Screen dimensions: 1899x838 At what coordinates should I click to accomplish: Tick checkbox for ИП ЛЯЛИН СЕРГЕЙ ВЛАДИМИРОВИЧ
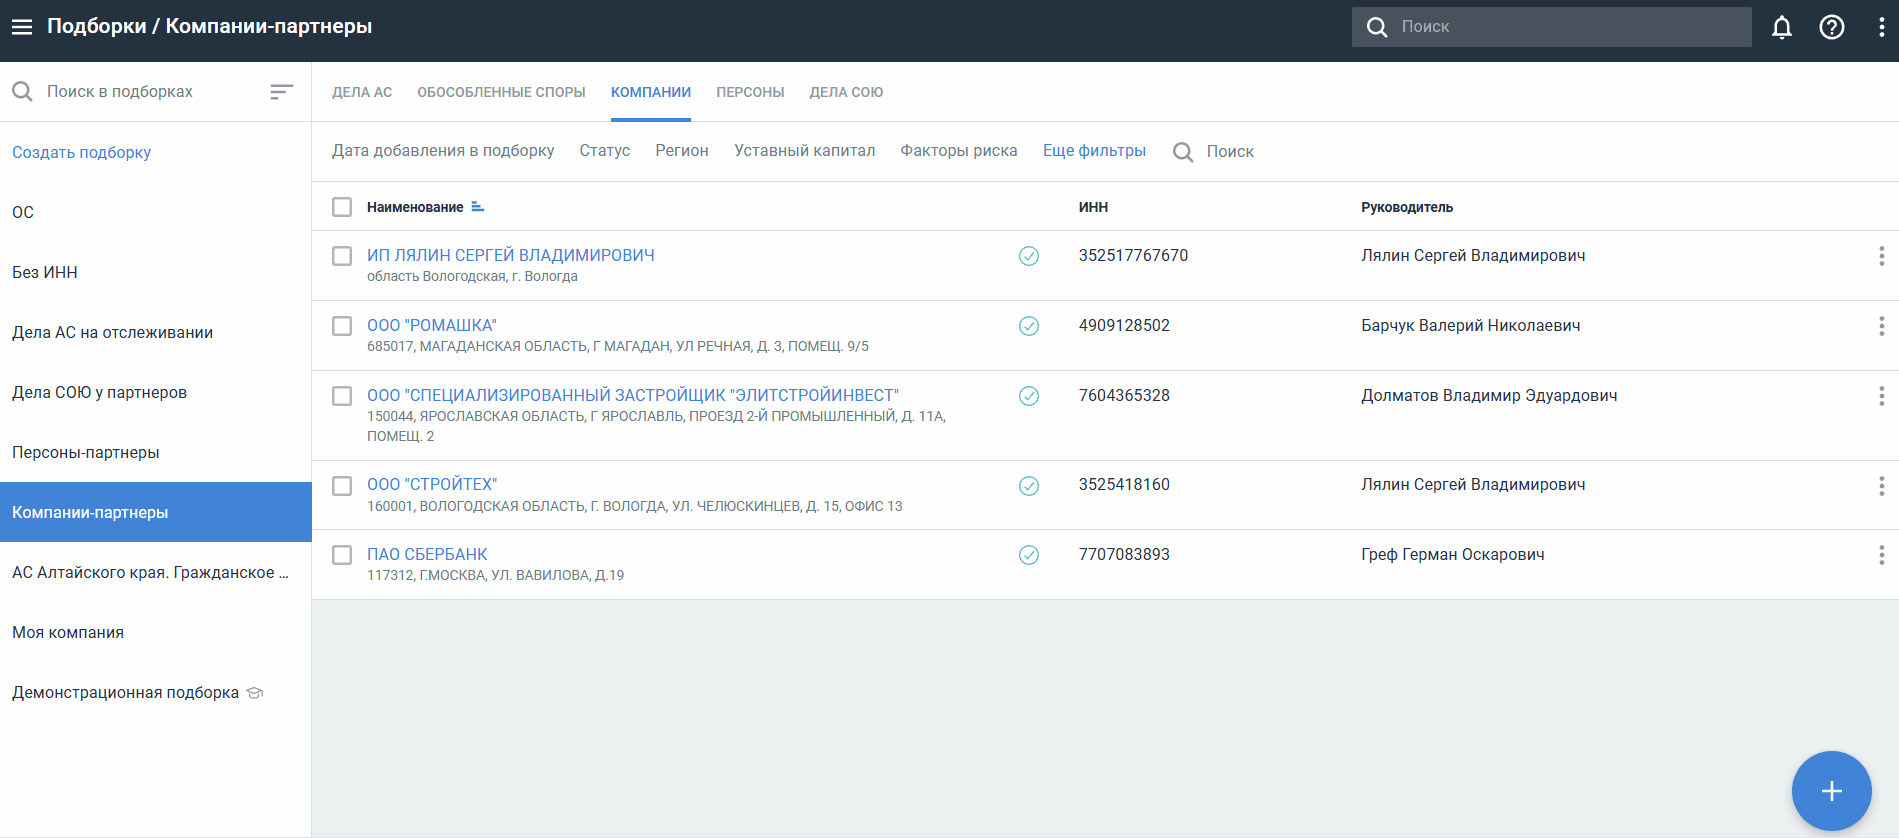pos(342,256)
